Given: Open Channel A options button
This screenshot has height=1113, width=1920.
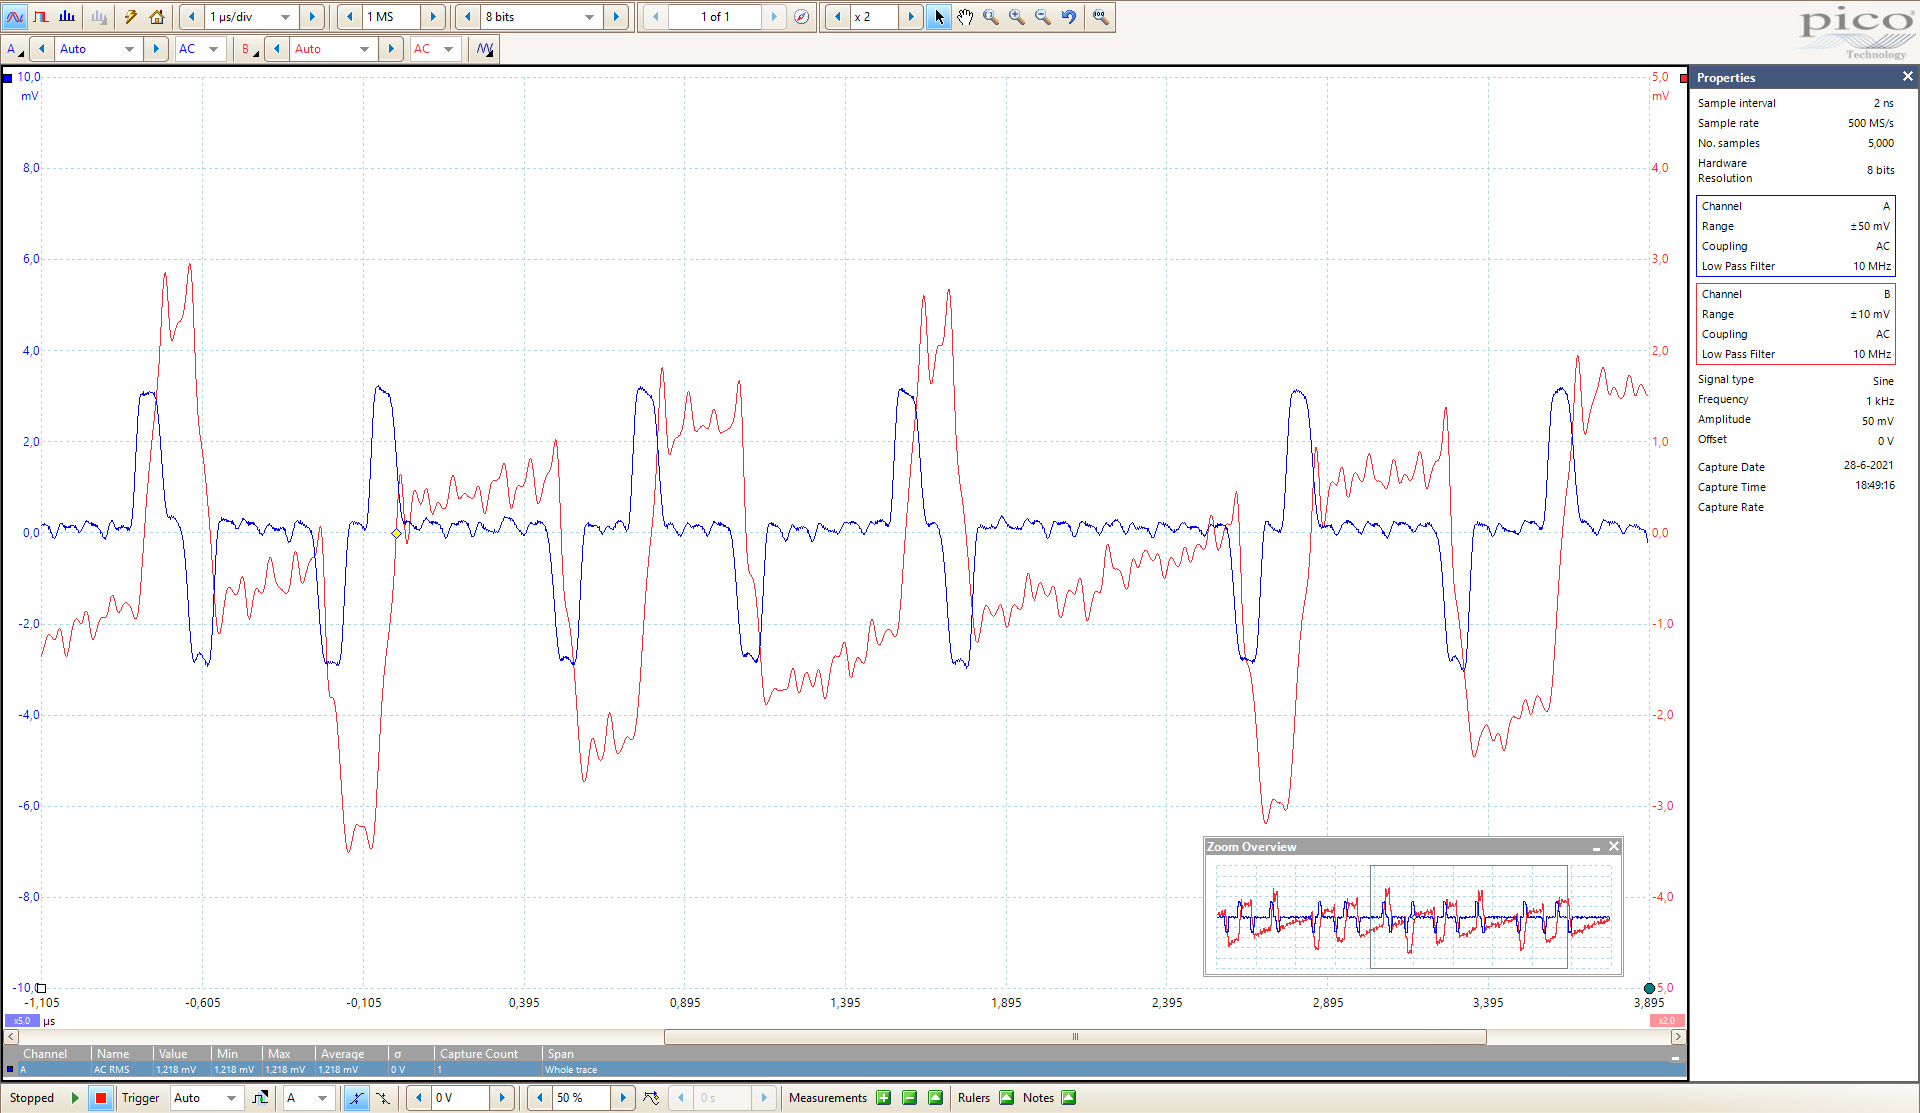Looking at the screenshot, I should pos(15,49).
